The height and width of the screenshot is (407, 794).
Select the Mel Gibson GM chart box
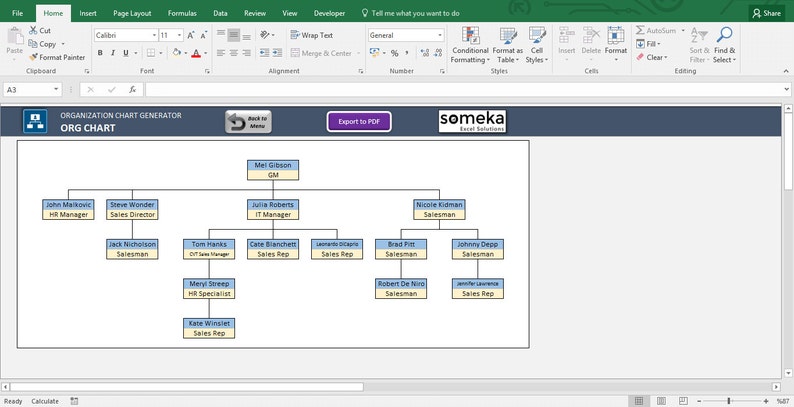(x=273, y=170)
